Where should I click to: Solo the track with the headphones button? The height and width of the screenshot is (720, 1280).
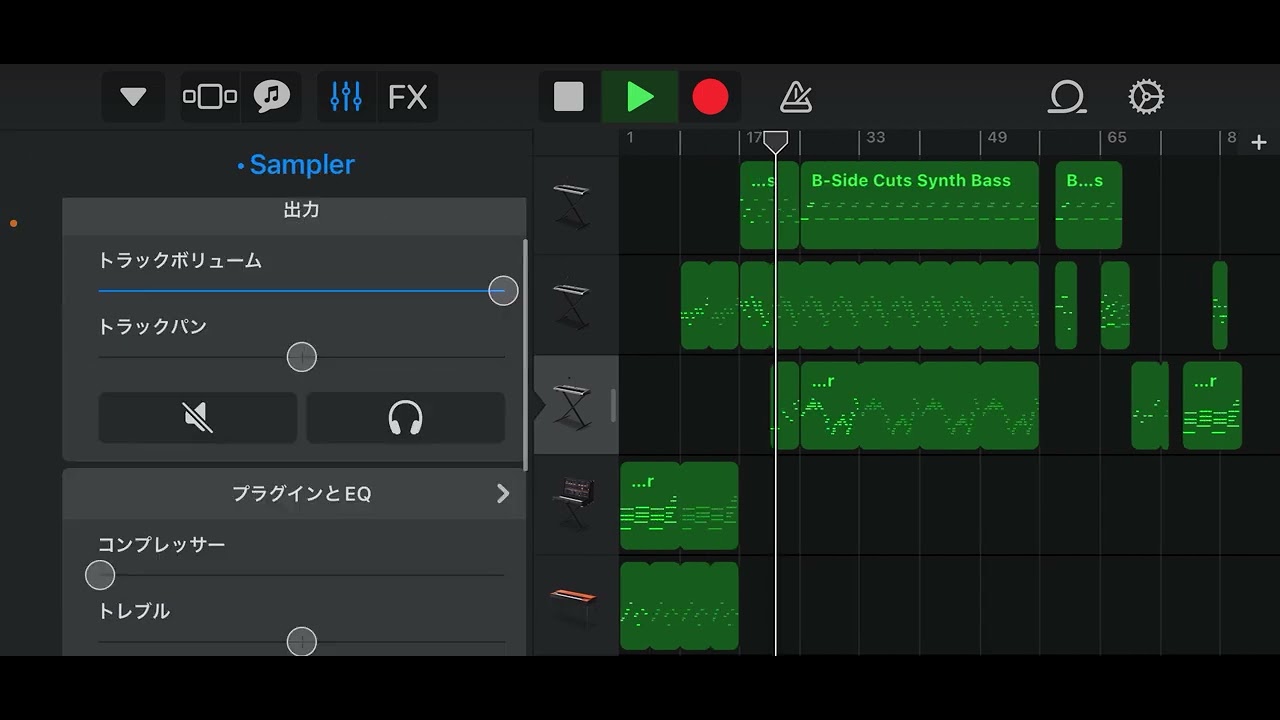(405, 417)
